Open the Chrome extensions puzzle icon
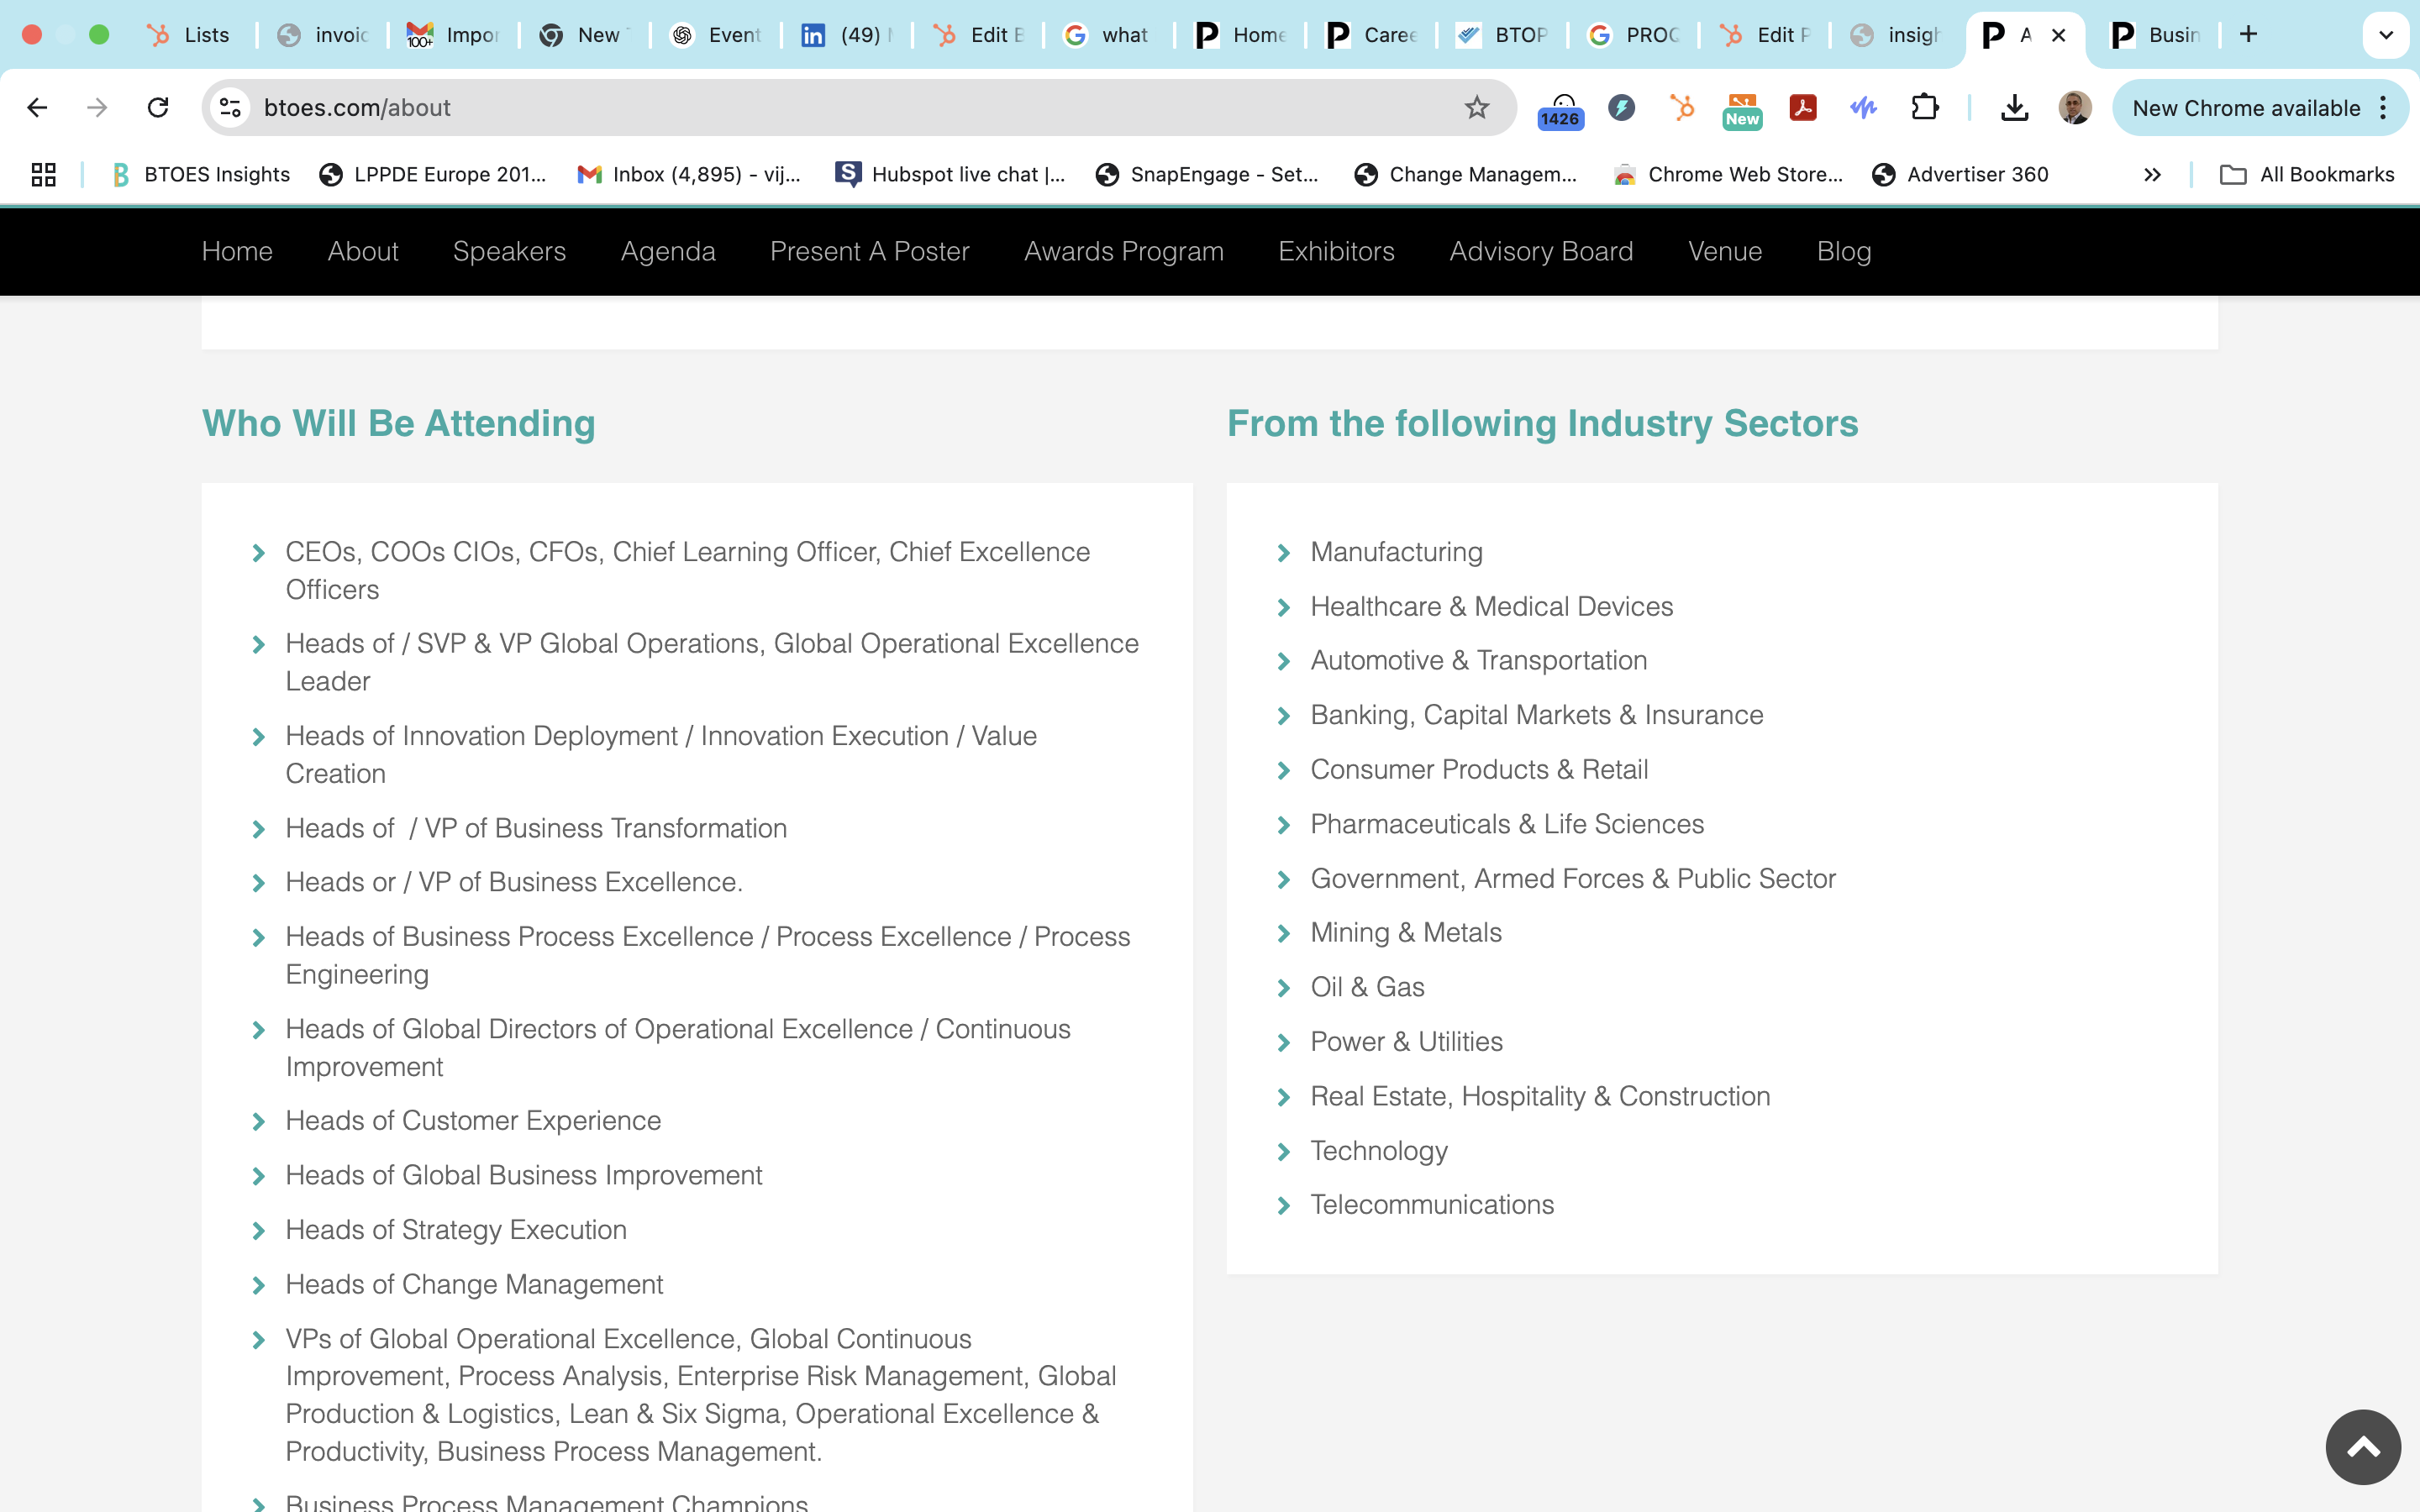 1924,108
